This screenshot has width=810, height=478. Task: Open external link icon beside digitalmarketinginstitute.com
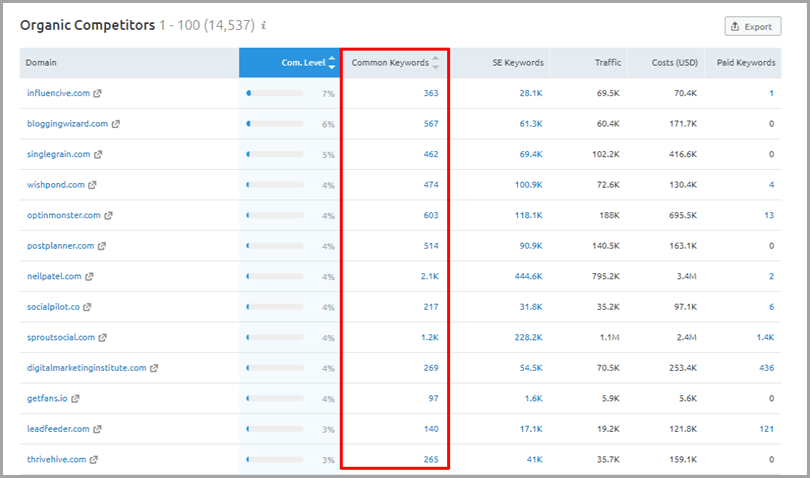coord(154,368)
